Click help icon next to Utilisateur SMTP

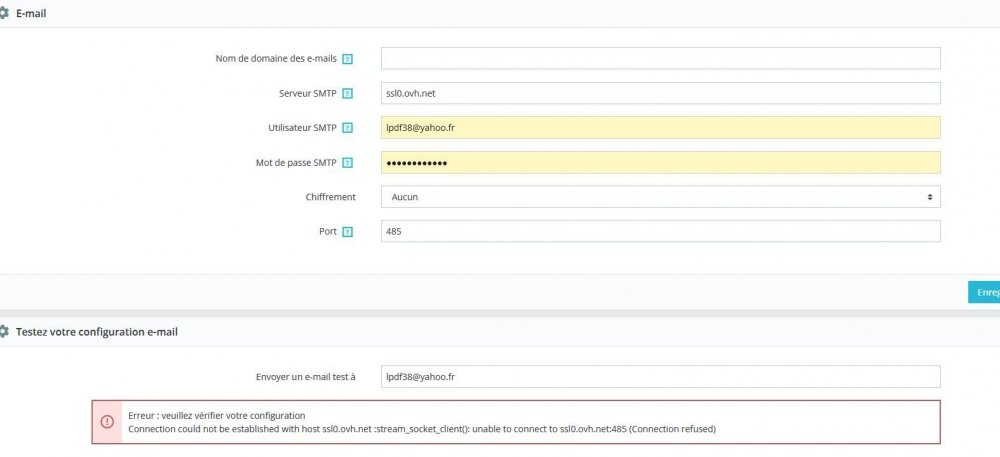(348, 127)
